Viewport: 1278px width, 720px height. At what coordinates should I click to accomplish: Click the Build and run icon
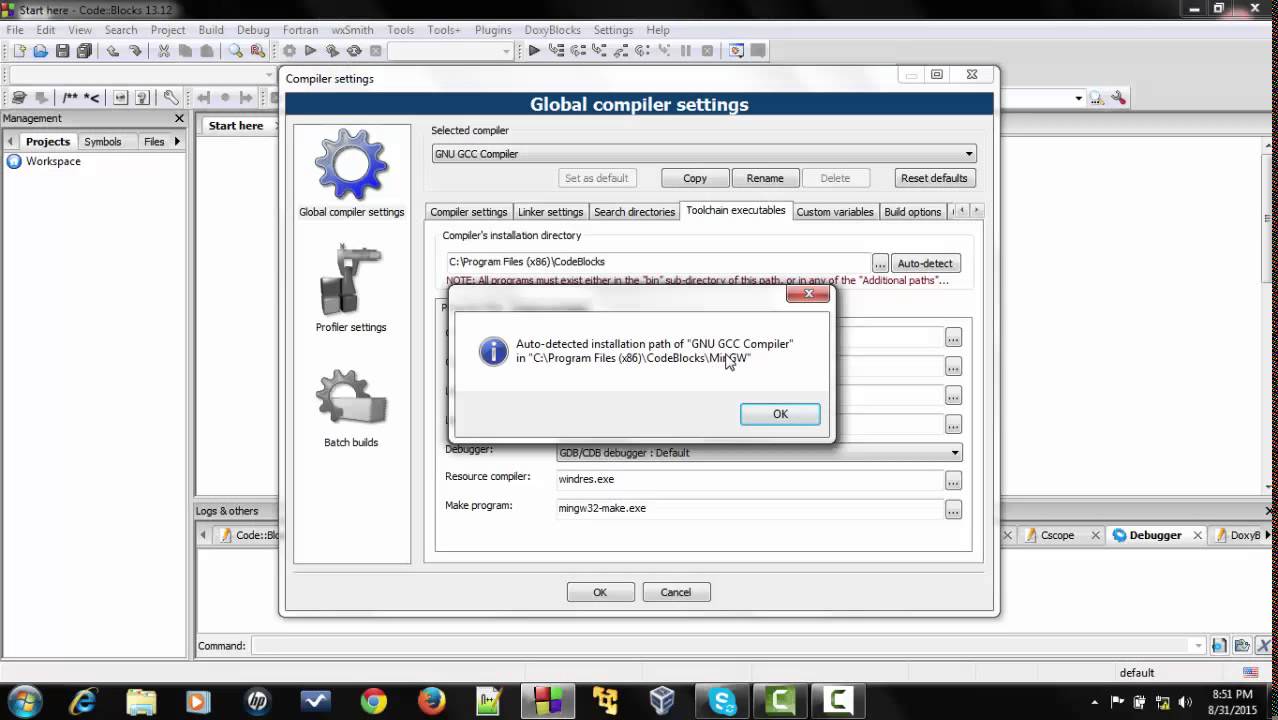[333, 51]
